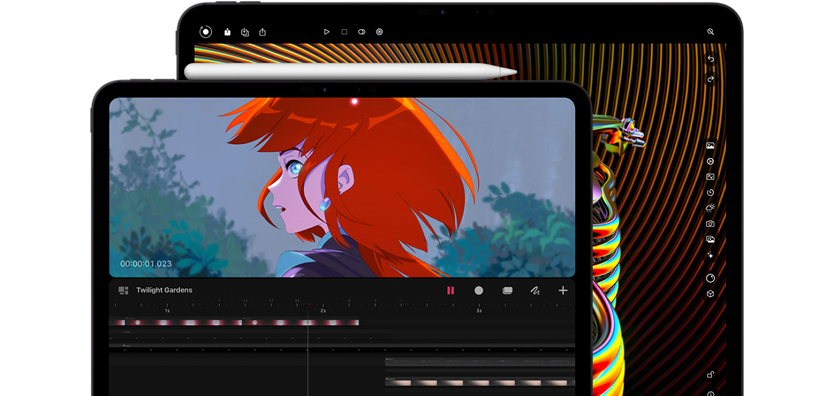Jump to the 3s mark on the ruler
The height and width of the screenshot is (396, 834).
479,310
